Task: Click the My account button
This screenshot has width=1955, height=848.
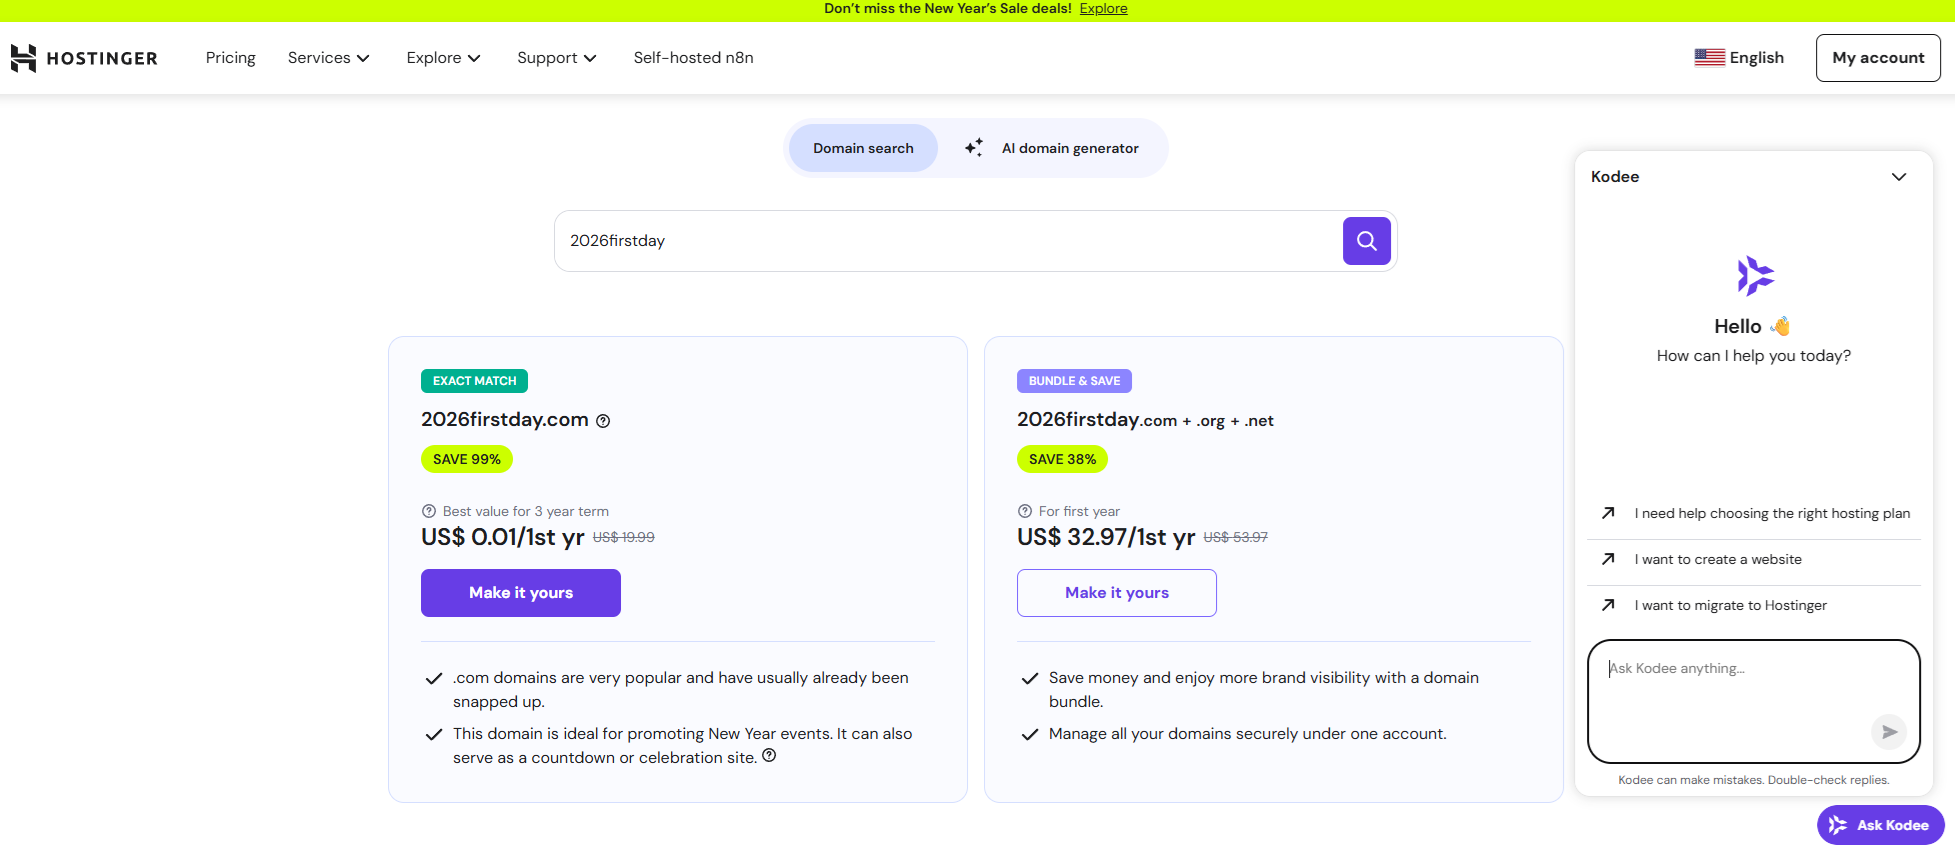Action: pos(1878,58)
